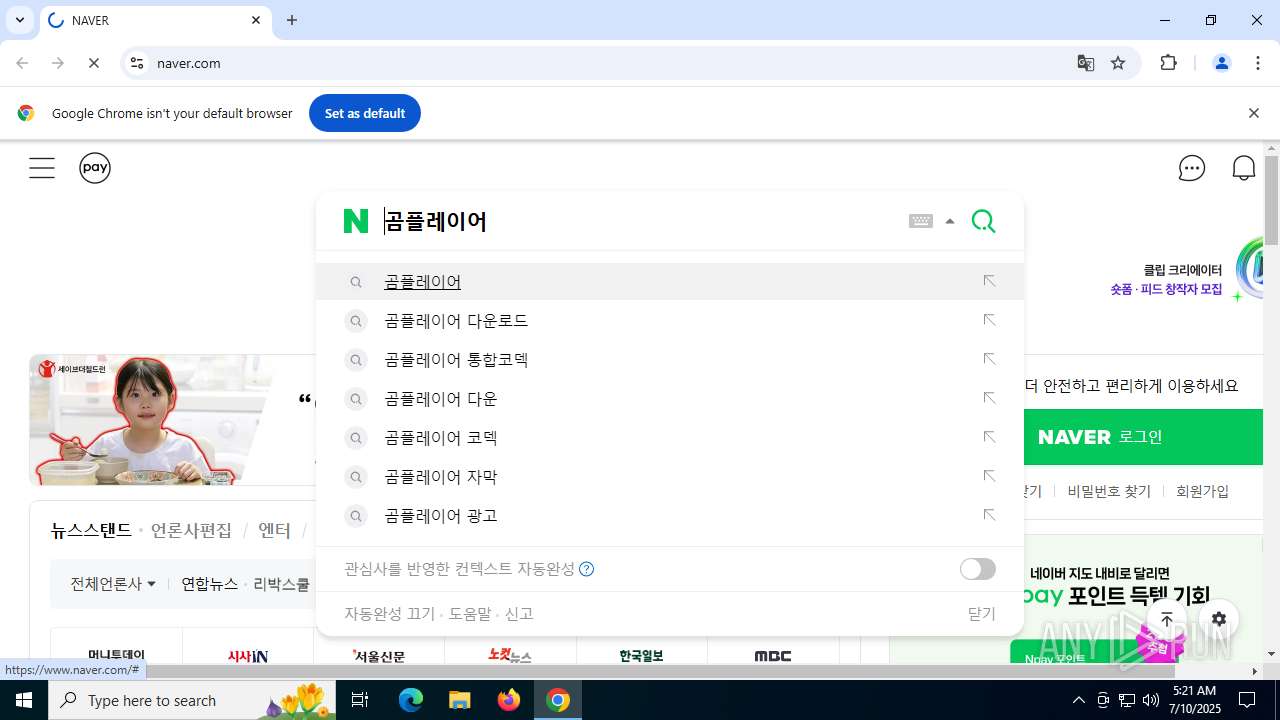Close the autocomplete panel with 닫기
This screenshot has height=720, width=1280.
coord(982,614)
